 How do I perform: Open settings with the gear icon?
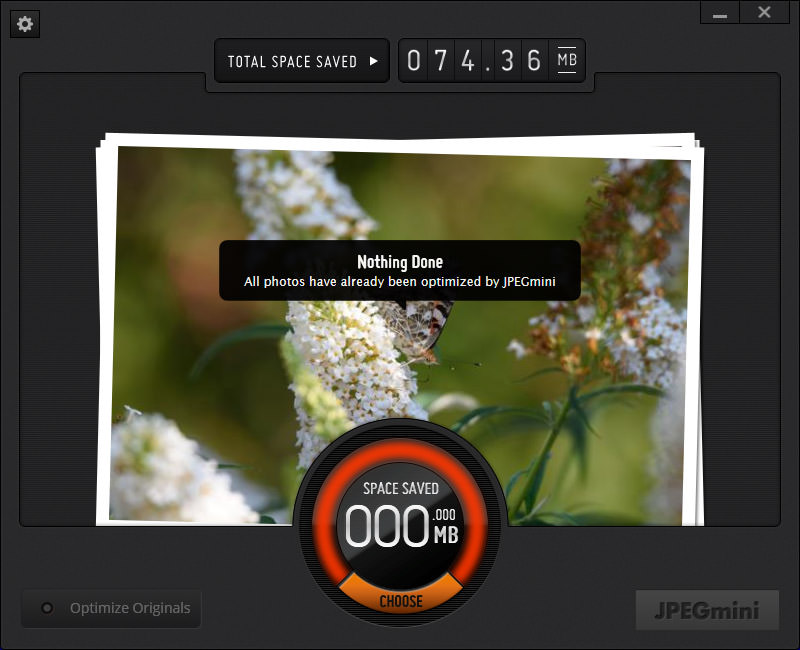[x=25, y=24]
